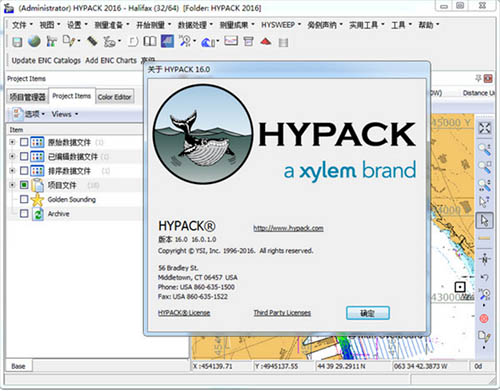Select the highlighted arrow cursor tool
The height and width of the screenshot is (391, 500).
(x=484, y=220)
